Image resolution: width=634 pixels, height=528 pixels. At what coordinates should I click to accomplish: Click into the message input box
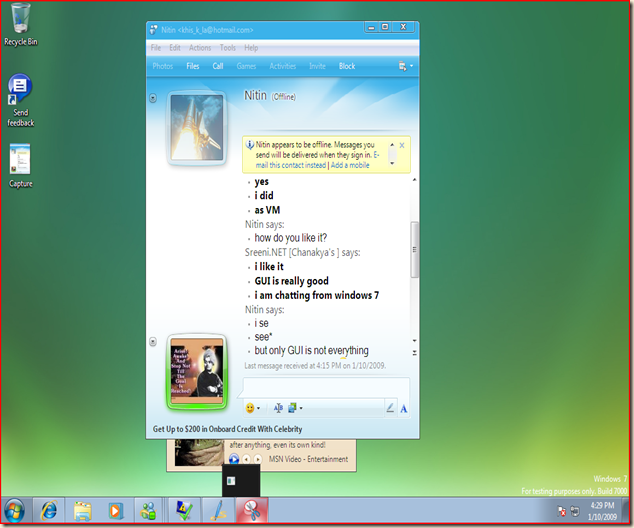[x=326, y=387]
